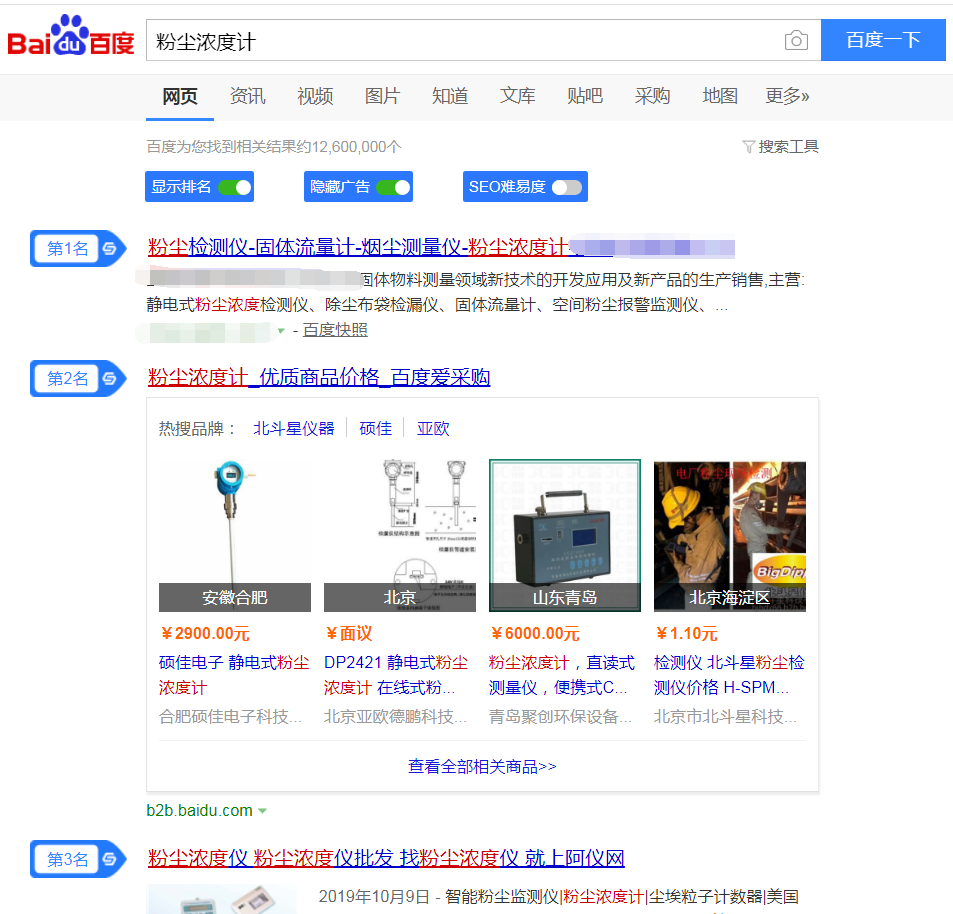
Task: Open third result 粉尘浓度仪批发 阿仪网 link
Action: pos(386,858)
